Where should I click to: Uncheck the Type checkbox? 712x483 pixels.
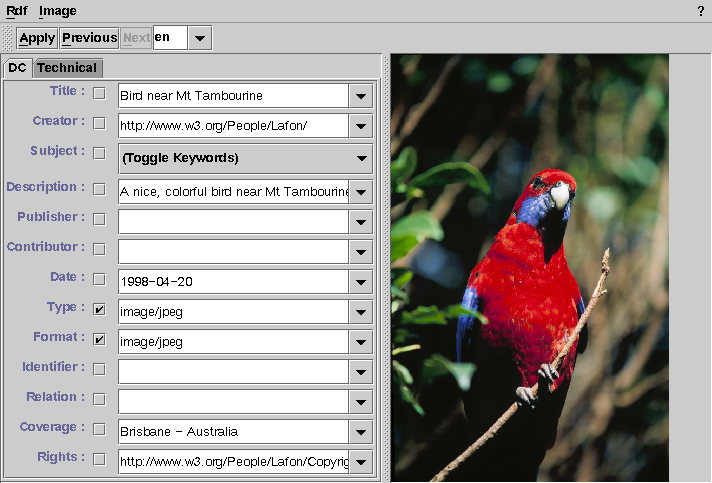[x=99, y=310]
